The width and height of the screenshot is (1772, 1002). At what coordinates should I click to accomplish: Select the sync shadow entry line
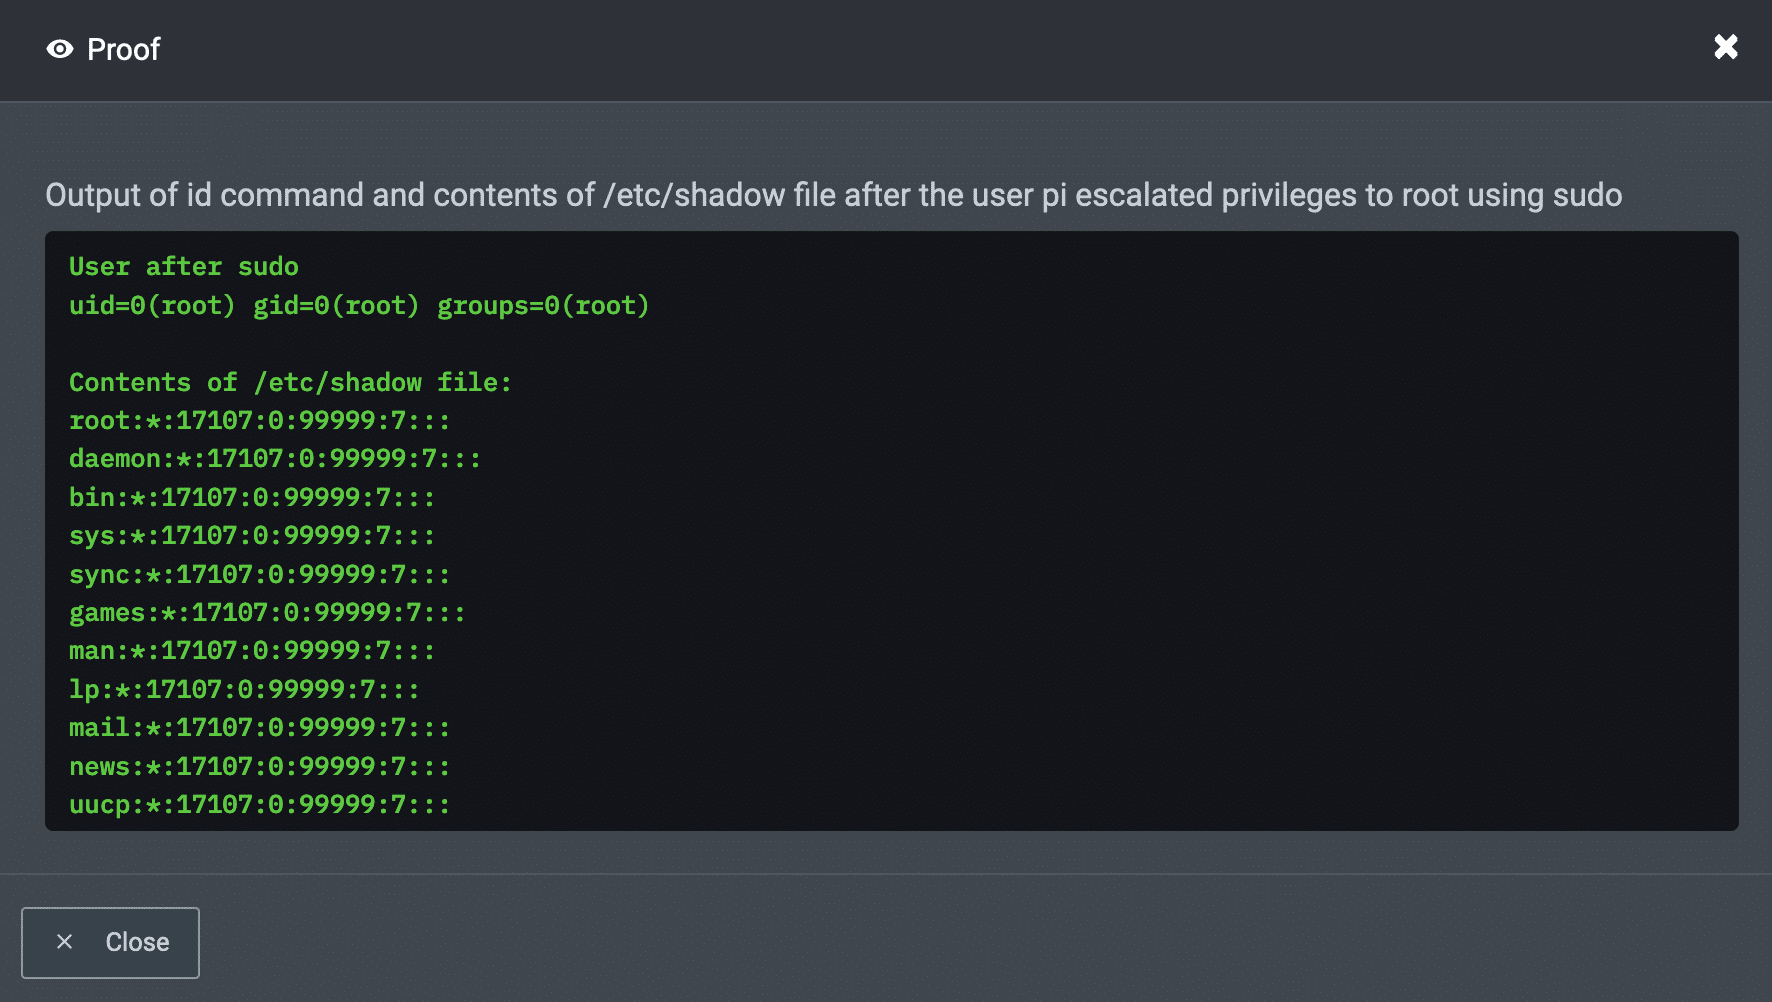260,575
